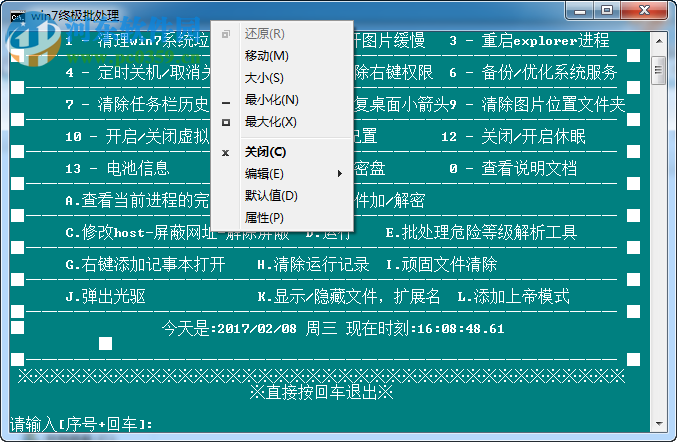This screenshot has height=442, width=677.
Task: Select 关闭(C) menu entry
Action: 282,152
